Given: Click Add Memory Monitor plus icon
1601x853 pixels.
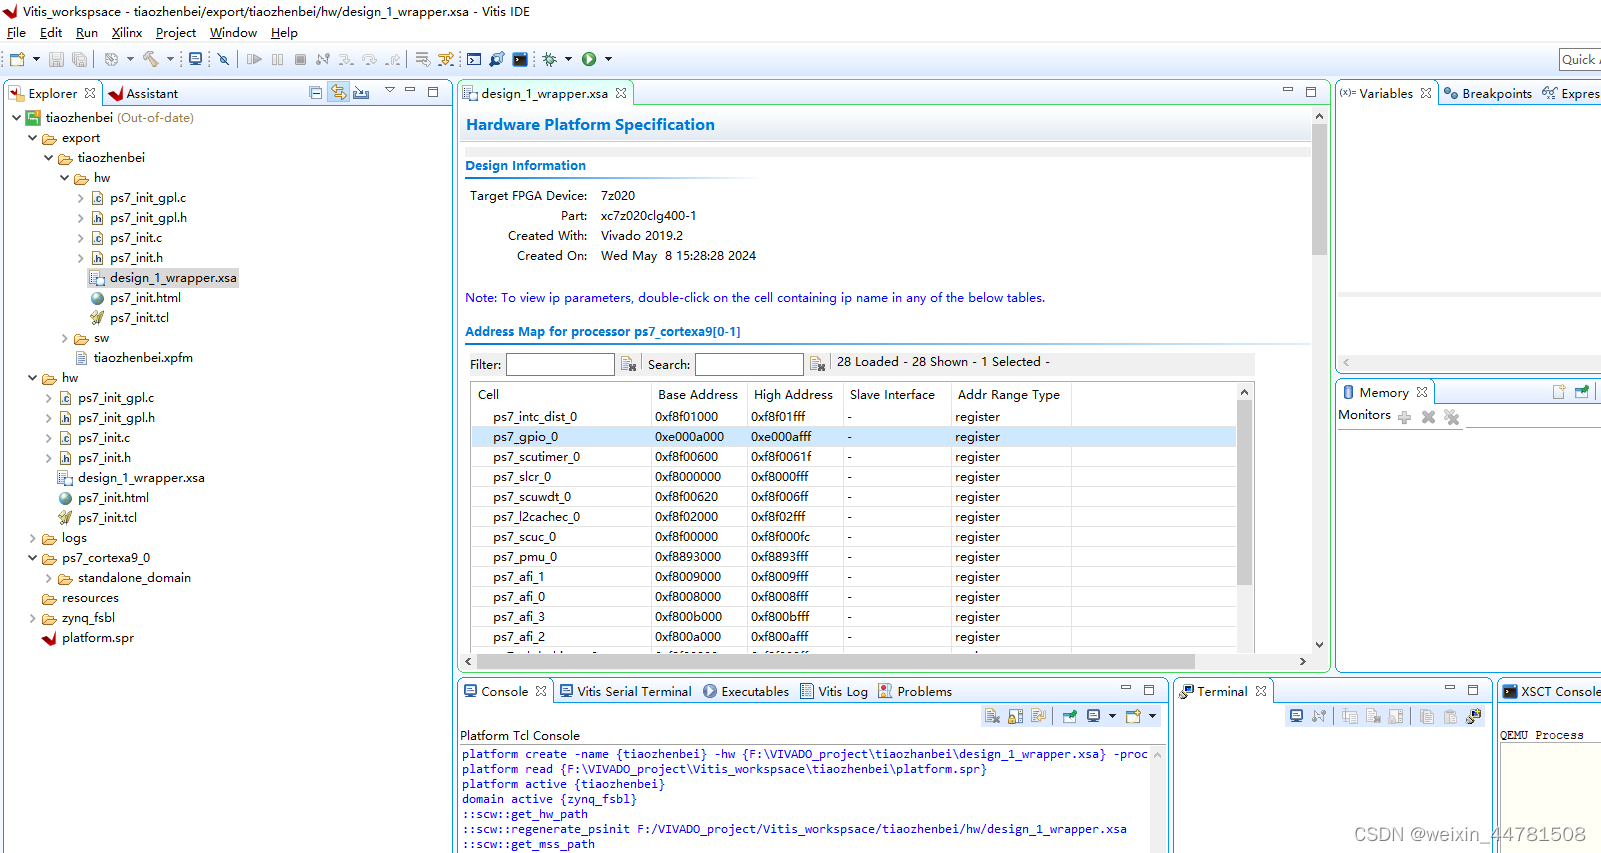Looking at the screenshot, I should pyautogui.click(x=1404, y=417).
